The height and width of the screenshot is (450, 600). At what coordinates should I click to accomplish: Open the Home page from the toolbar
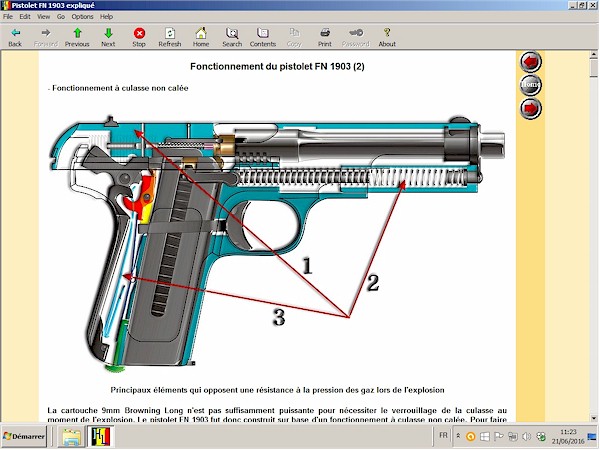coord(201,37)
